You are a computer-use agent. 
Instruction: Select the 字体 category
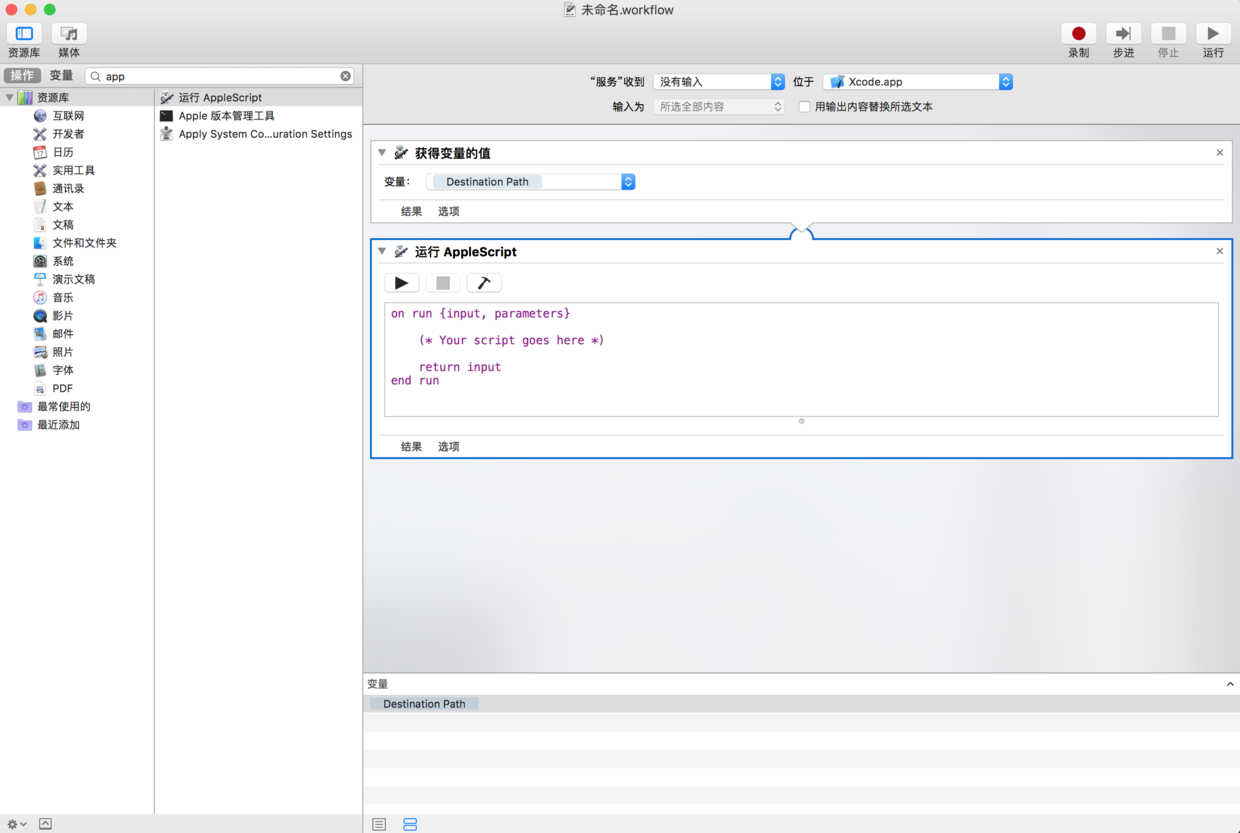[x=62, y=370]
